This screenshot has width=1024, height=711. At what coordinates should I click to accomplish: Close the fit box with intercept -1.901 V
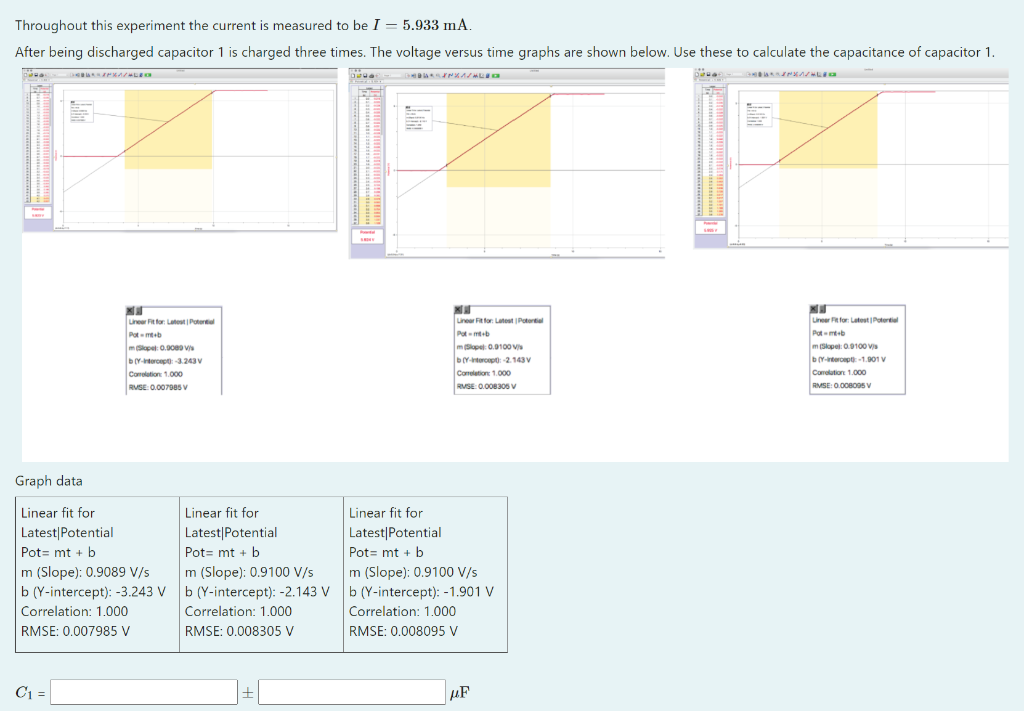(x=814, y=309)
